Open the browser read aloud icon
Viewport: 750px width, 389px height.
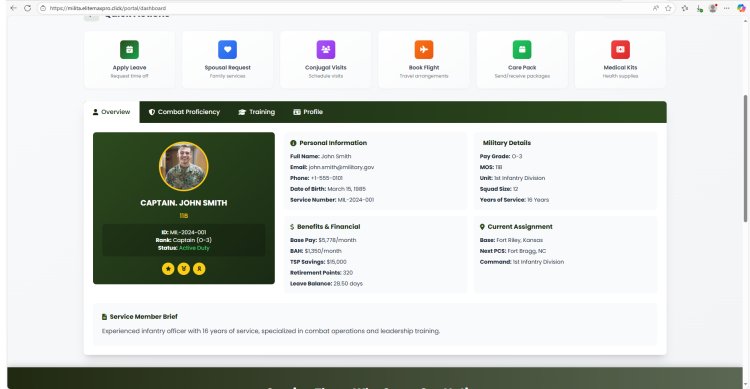point(655,8)
